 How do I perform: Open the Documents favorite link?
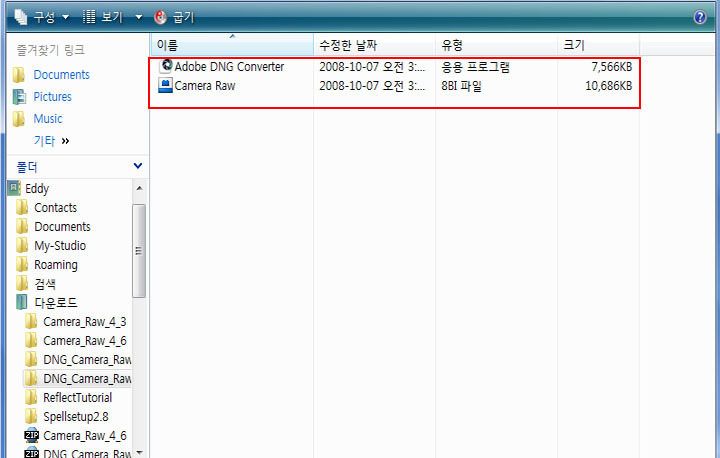click(62, 74)
